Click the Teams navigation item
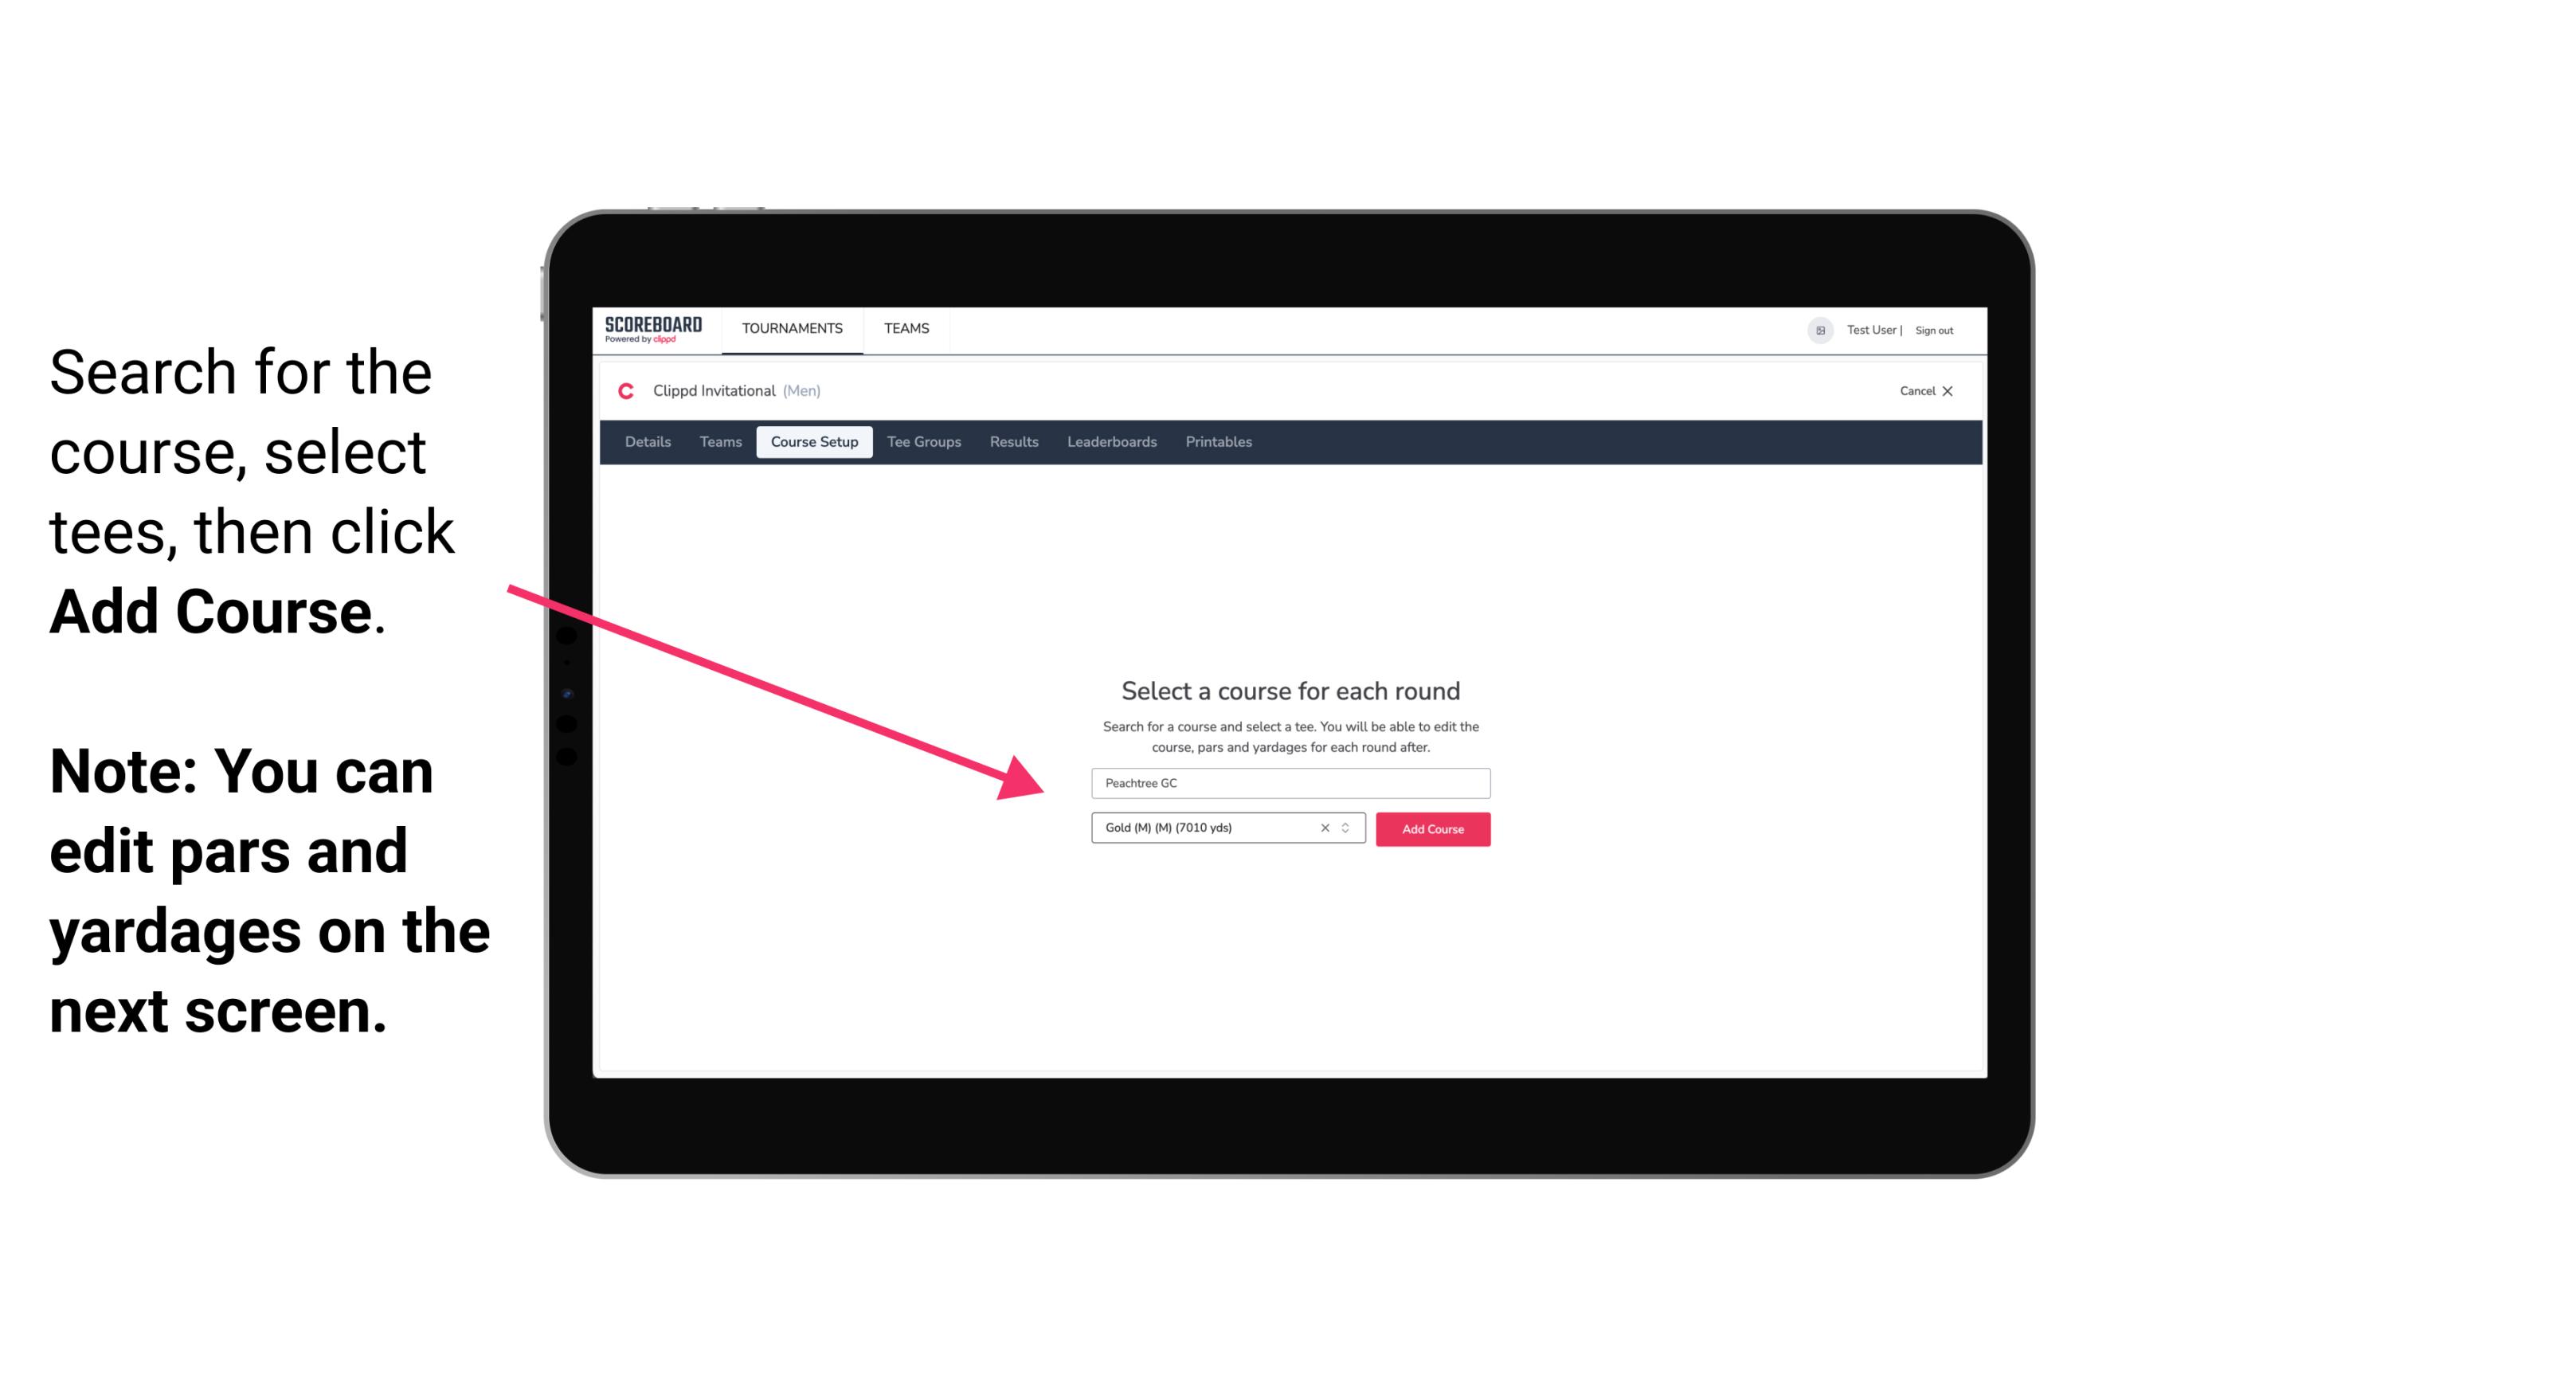 904,327
